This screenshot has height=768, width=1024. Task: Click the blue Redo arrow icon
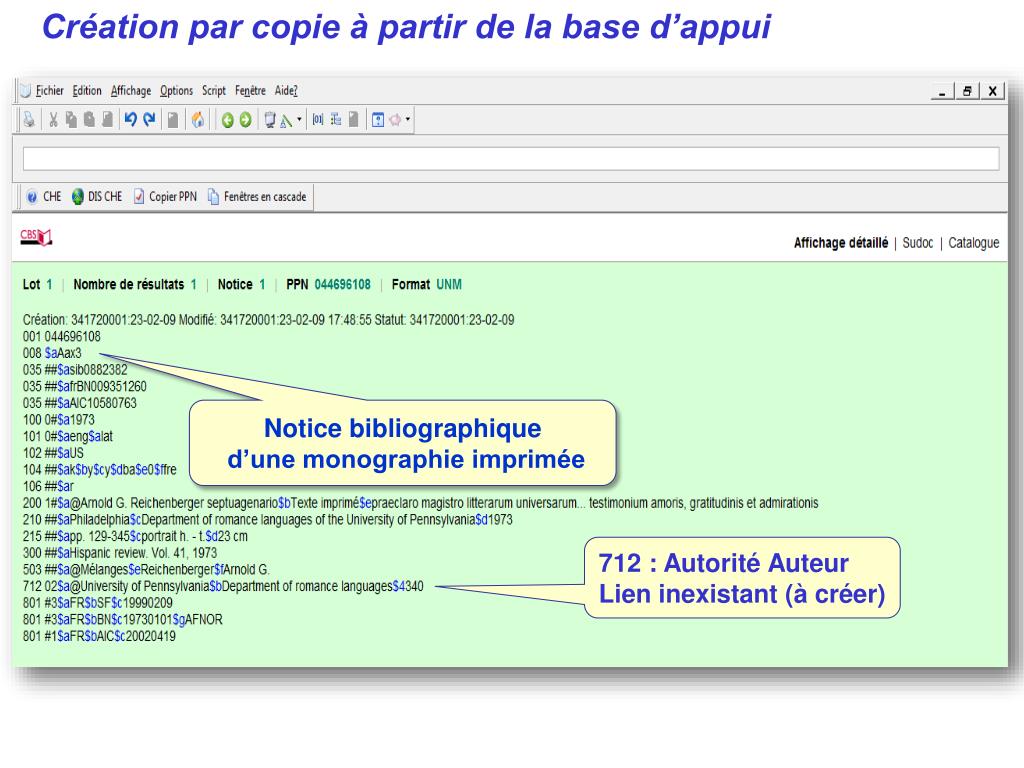(149, 120)
